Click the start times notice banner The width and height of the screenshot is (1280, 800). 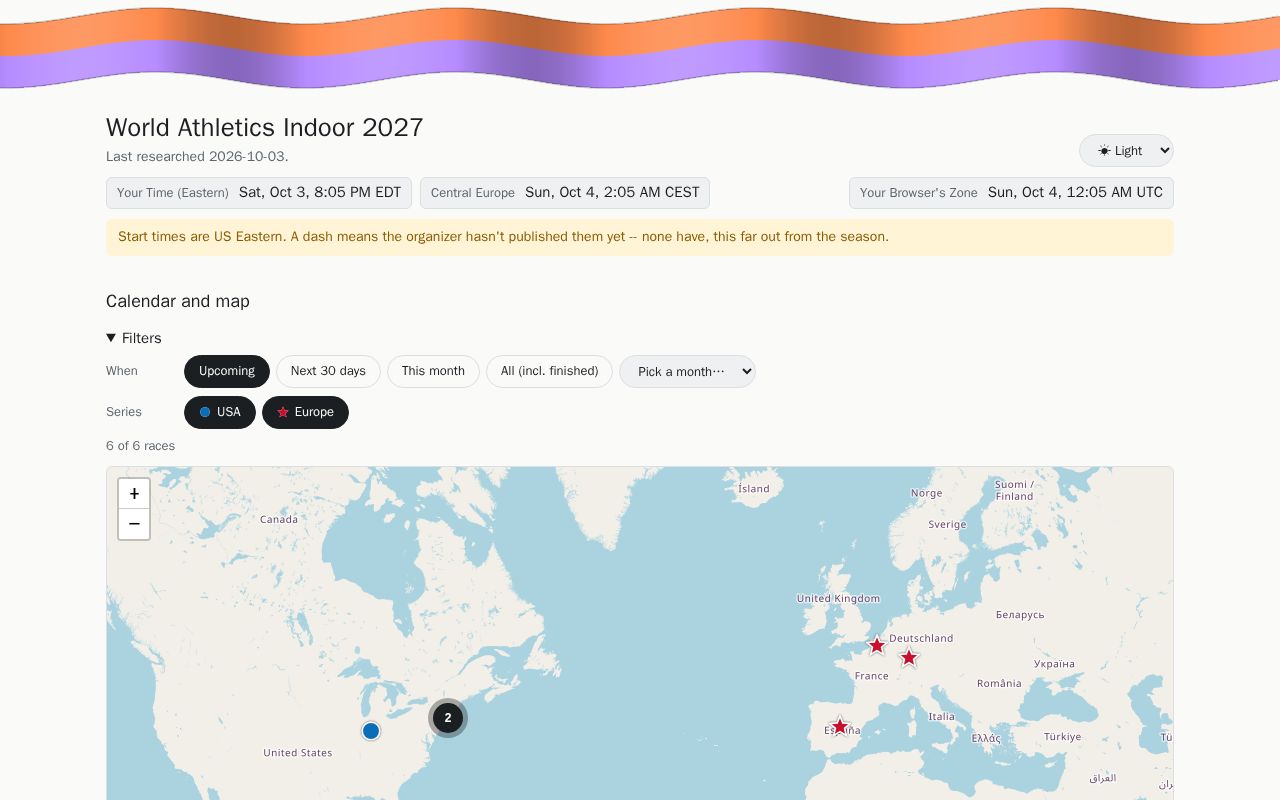point(640,237)
